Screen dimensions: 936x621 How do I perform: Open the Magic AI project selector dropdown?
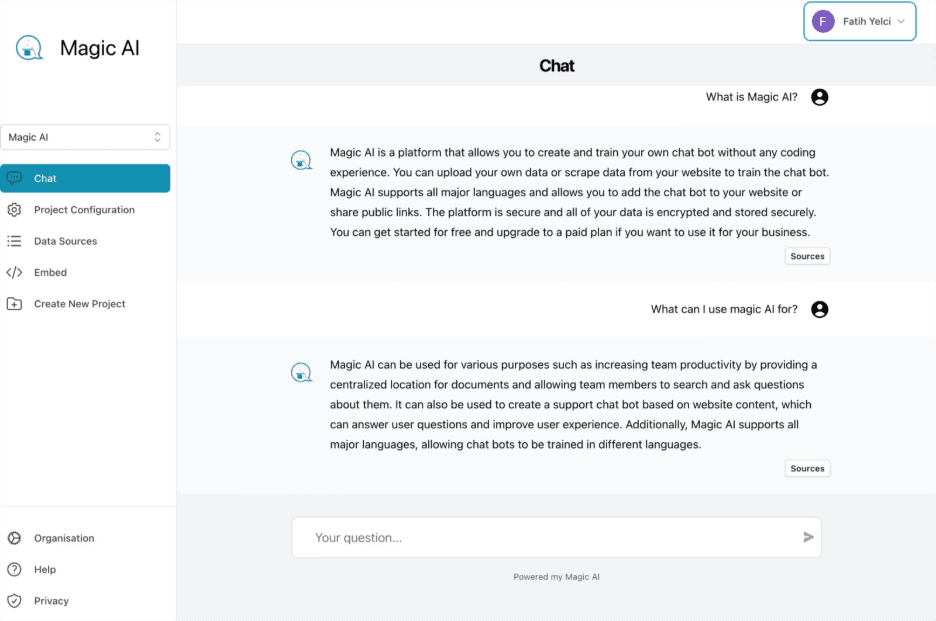[x=85, y=137]
